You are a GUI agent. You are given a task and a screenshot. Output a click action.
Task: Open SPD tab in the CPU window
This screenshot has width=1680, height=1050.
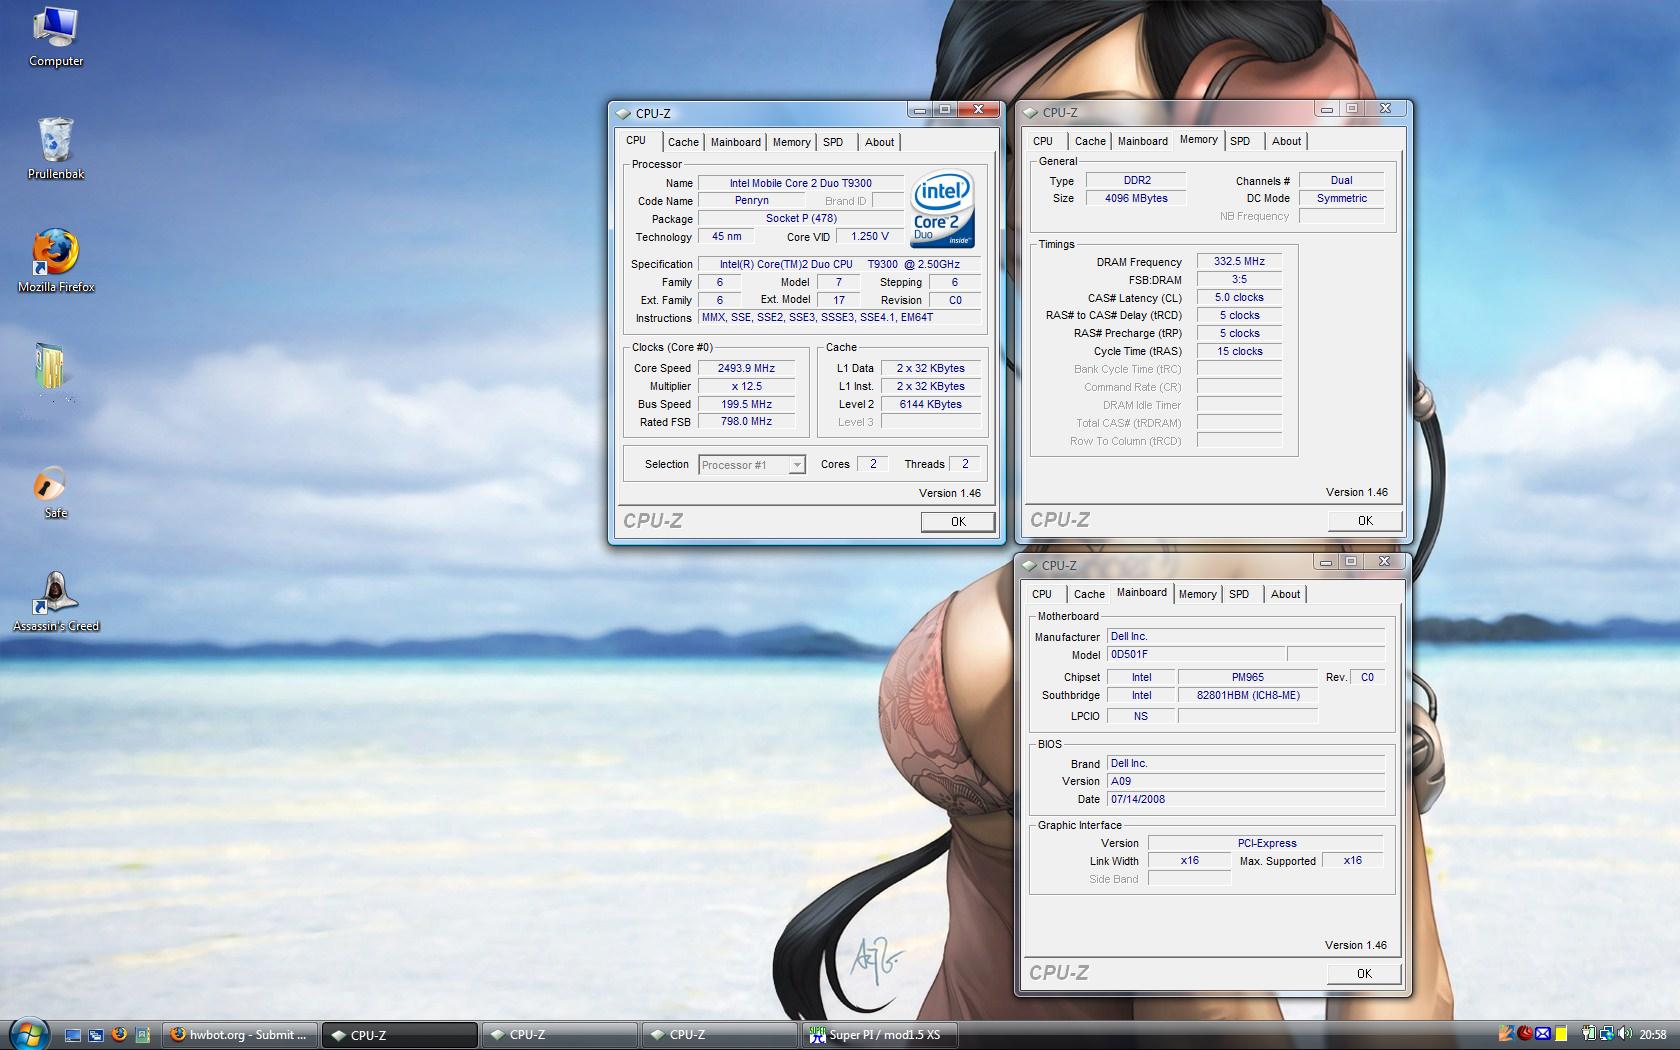pyautogui.click(x=833, y=142)
